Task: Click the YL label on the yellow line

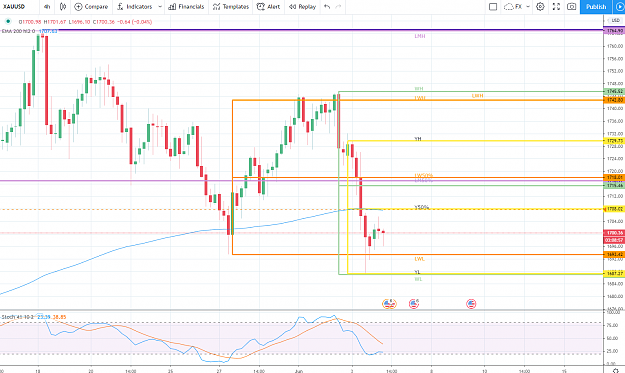Action: click(x=417, y=272)
